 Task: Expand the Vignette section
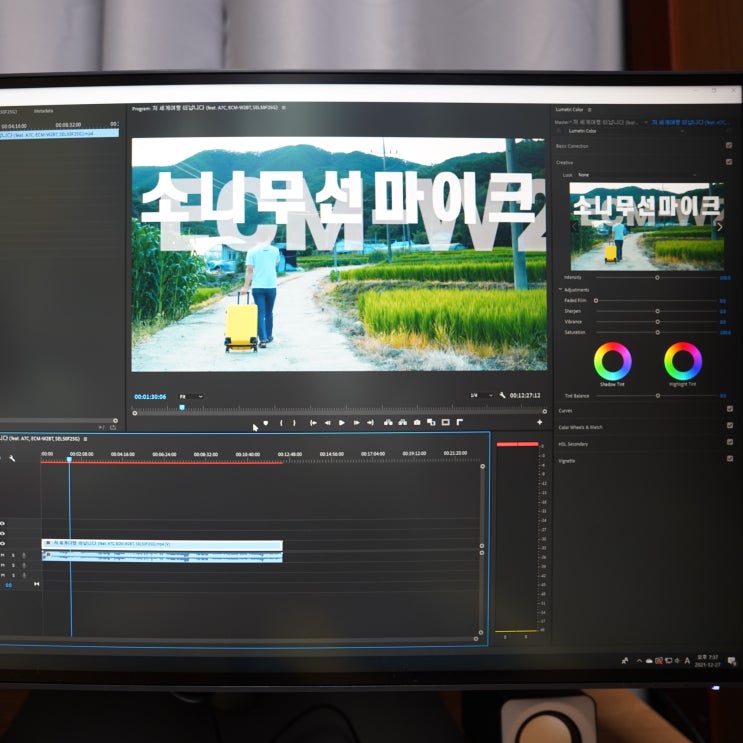coord(567,461)
